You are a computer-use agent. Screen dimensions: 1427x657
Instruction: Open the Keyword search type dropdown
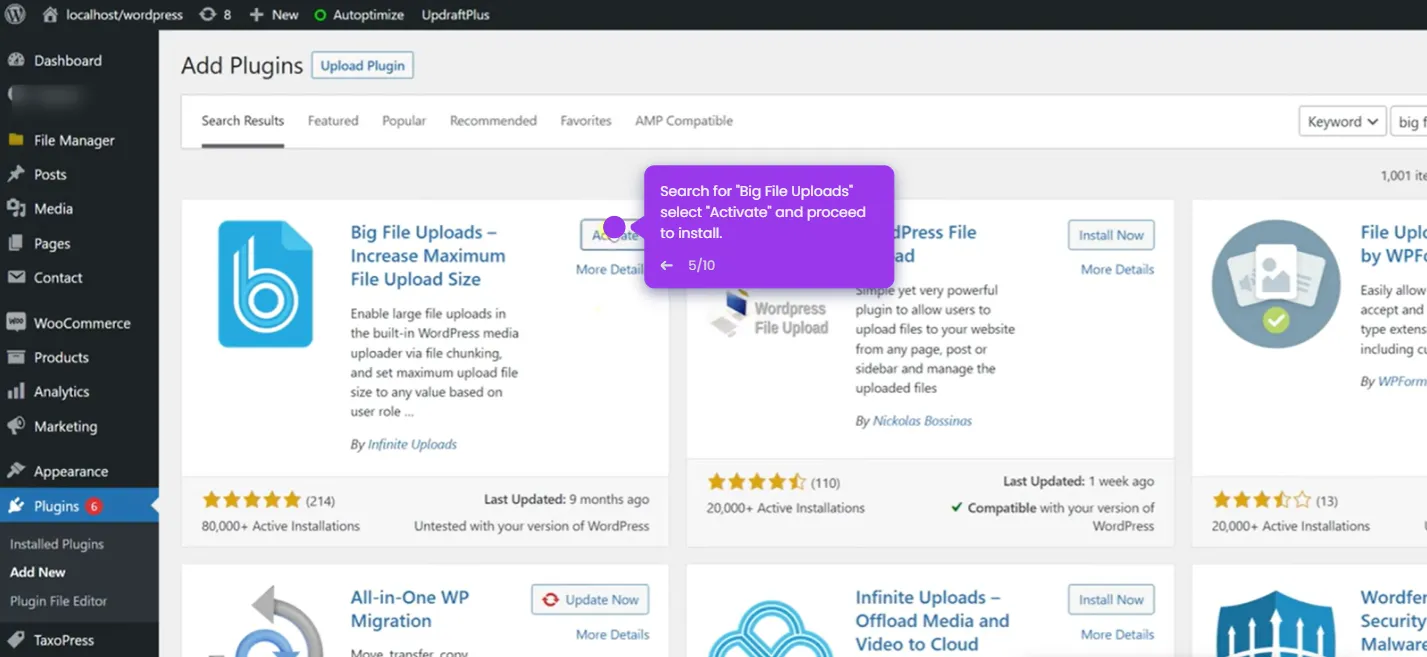[1342, 122]
